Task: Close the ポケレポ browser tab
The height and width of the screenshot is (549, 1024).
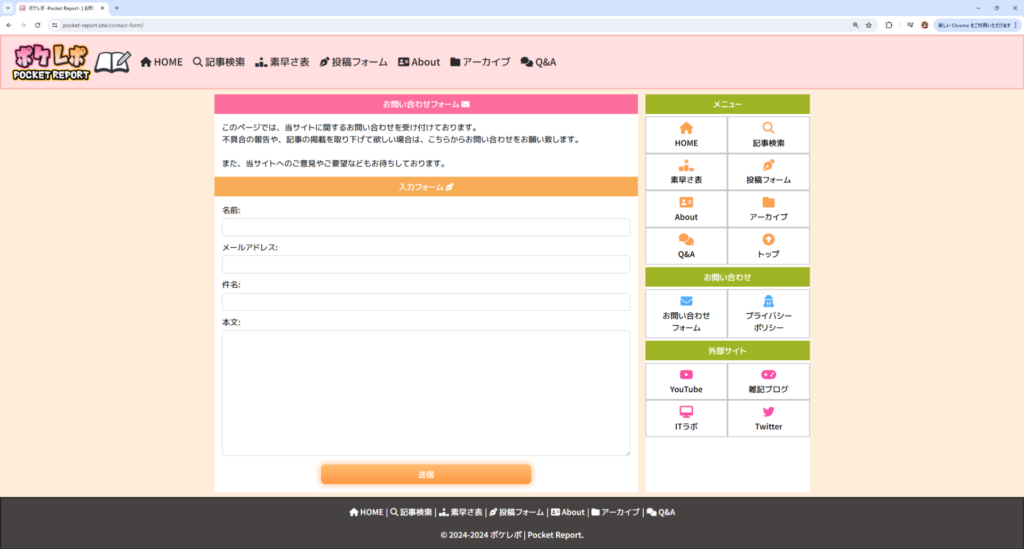Action: tap(103, 8)
